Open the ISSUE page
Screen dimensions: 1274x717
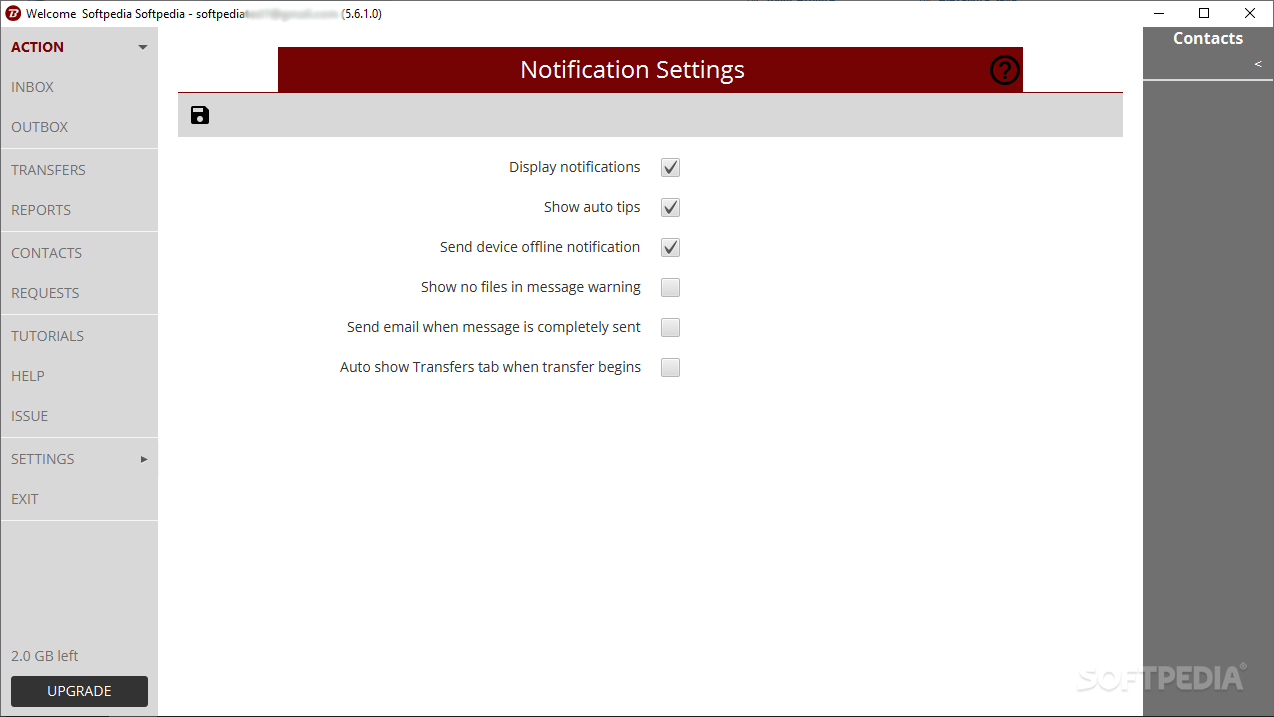pyautogui.click(x=30, y=416)
